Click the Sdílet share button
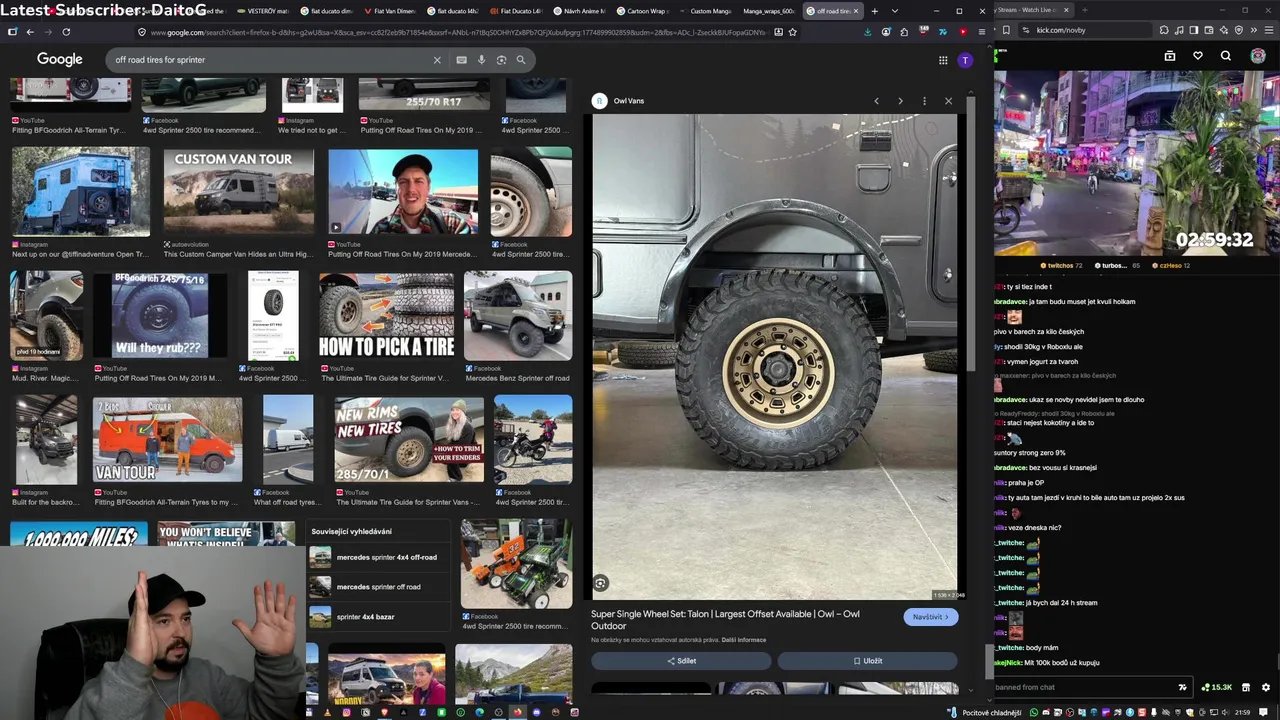Image resolution: width=1280 pixels, height=720 pixels. 681,661
